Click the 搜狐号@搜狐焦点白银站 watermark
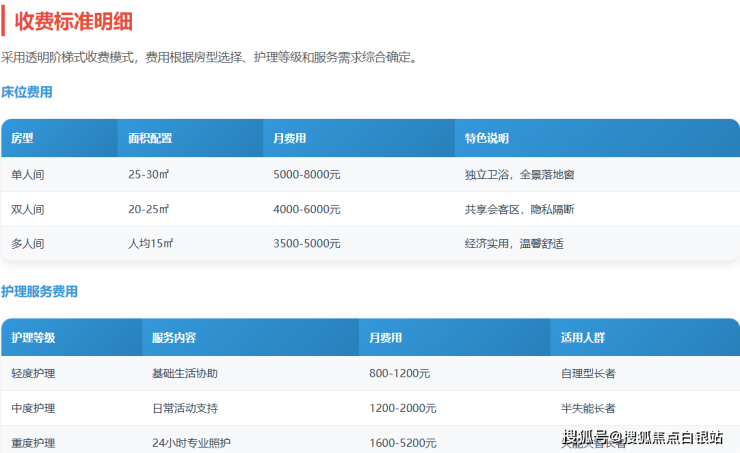The height and width of the screenshot is (453, 740). (642, 437)
